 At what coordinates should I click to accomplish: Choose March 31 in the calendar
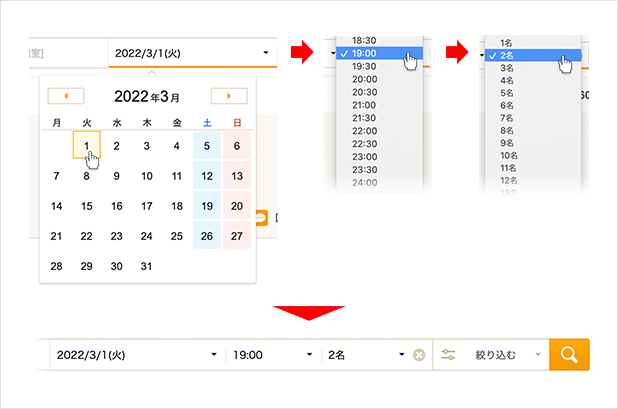pyautogui.click(x=147, y=266)
